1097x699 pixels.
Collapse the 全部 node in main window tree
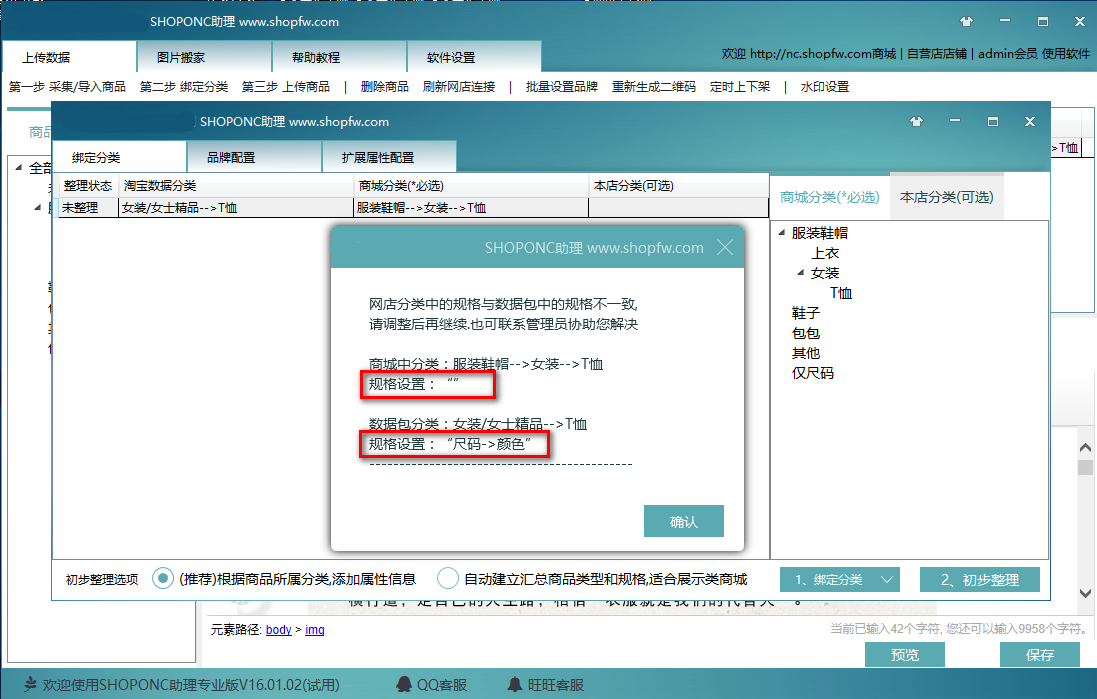(x=18, y=168)
